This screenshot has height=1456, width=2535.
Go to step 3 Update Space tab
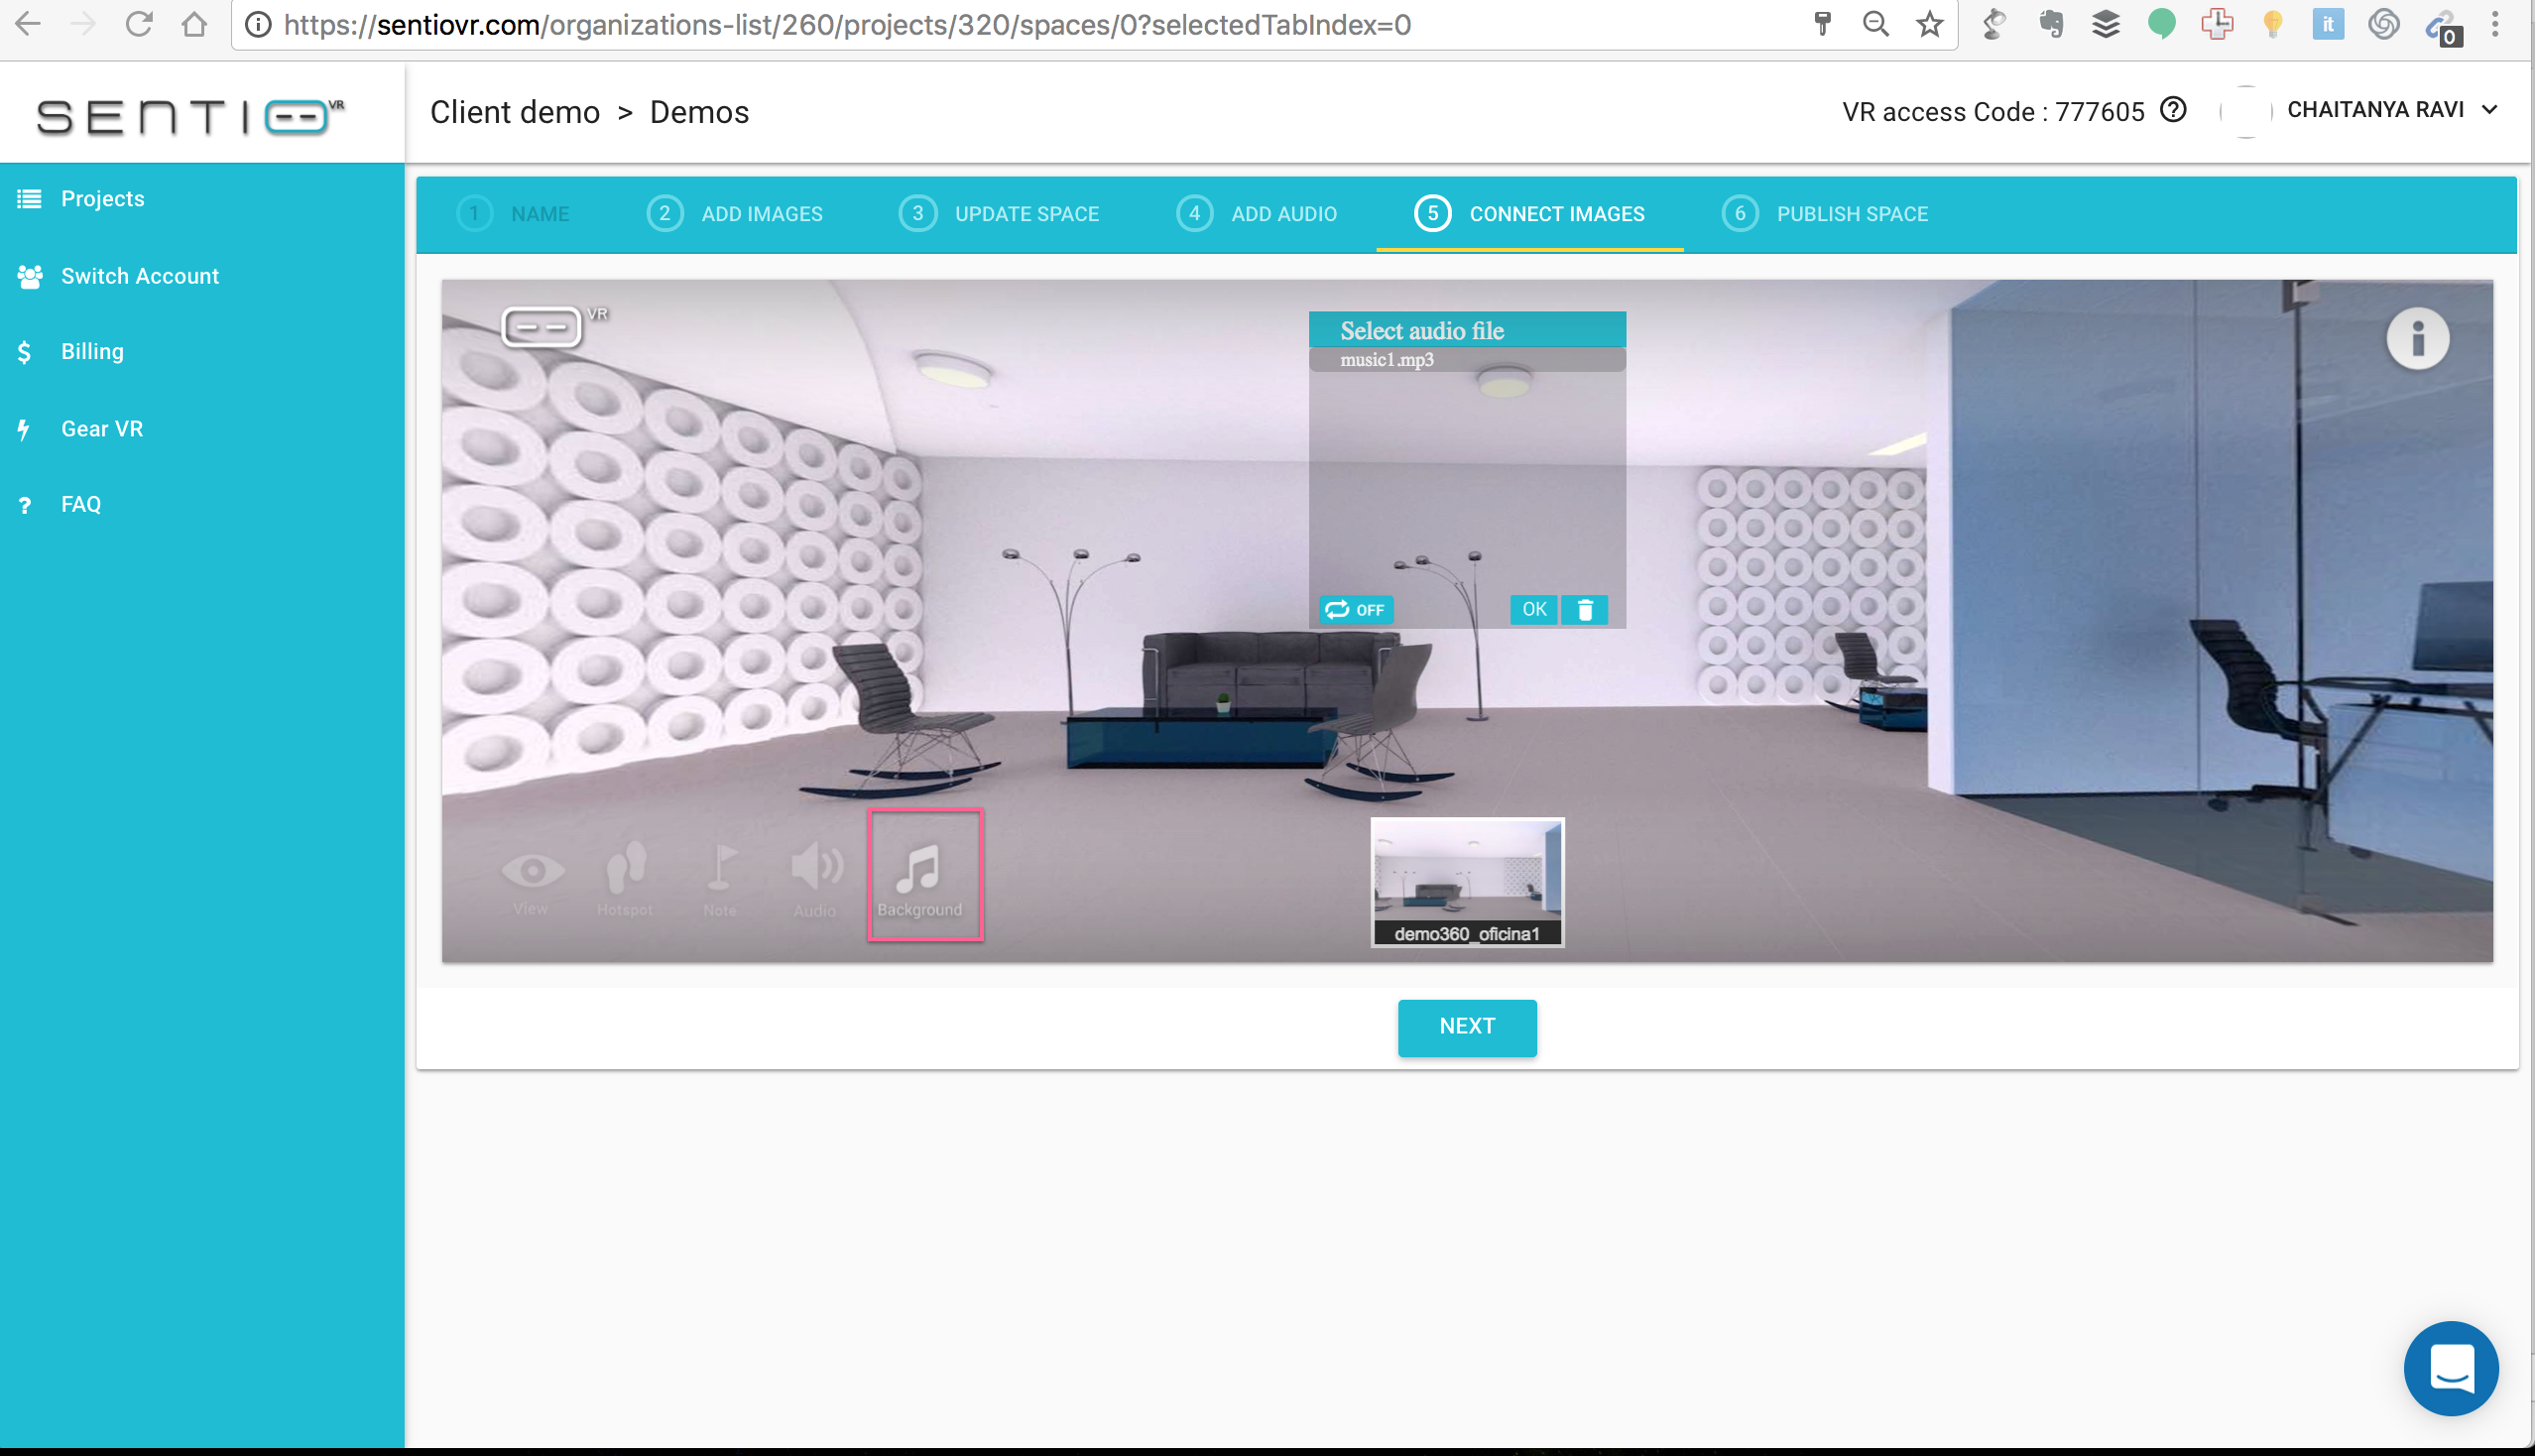coord(999,213)
